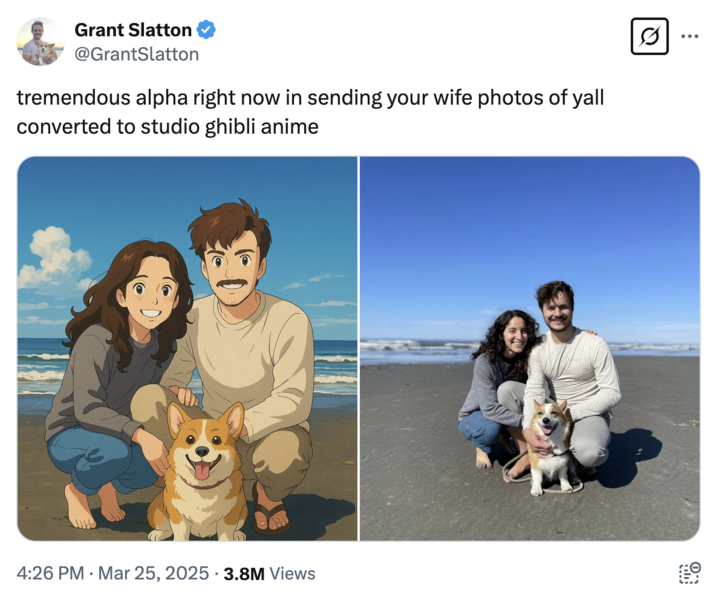Open the real beach photo on right

click(530, 348)
